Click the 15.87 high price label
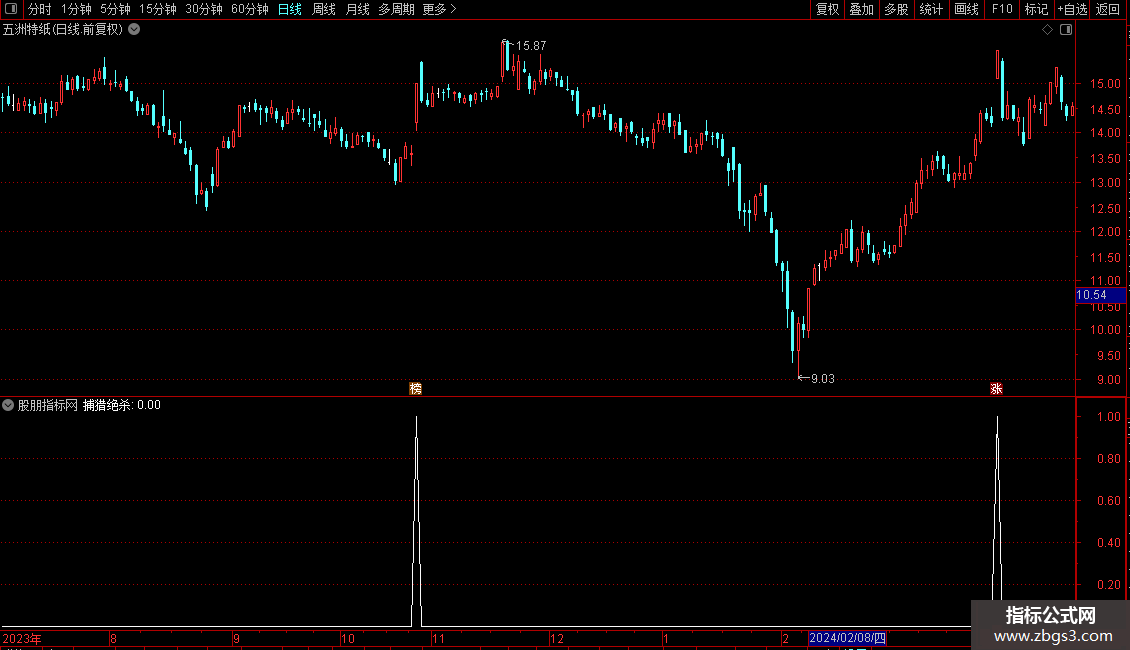Screen dimensions: 1130x650 (x=531, y=45)
